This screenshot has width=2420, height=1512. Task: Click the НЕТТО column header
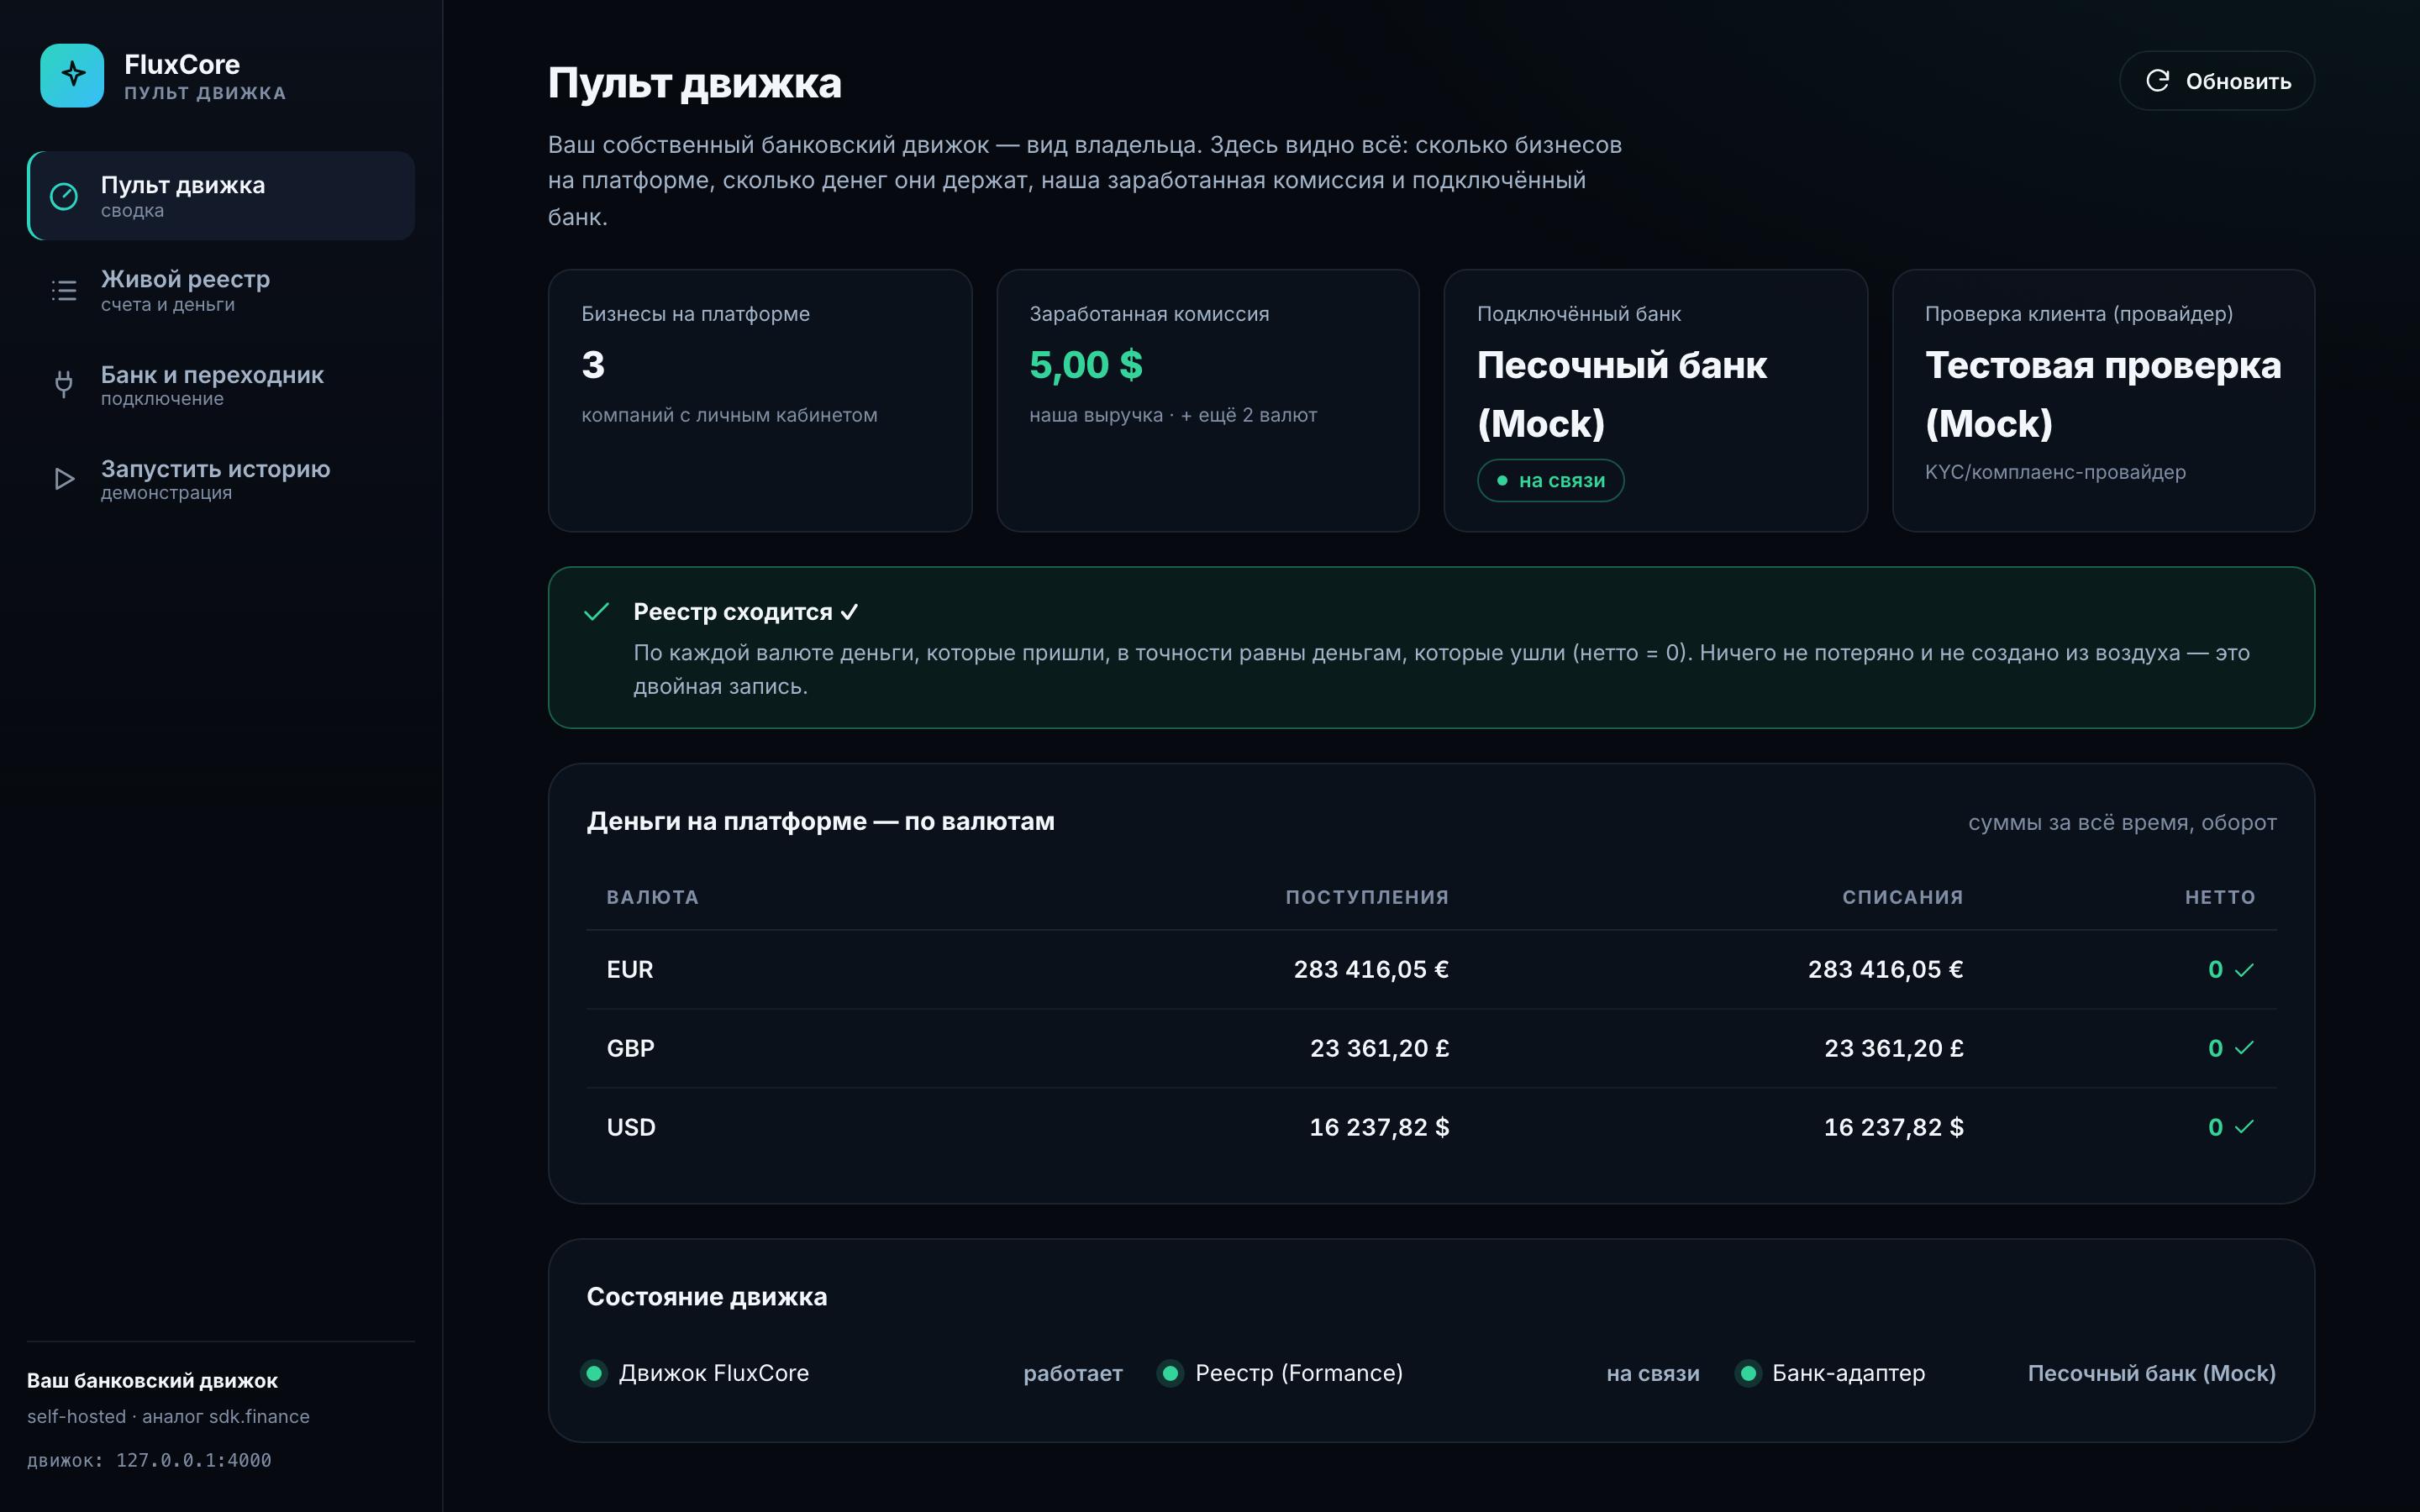tap(2220, 897)
